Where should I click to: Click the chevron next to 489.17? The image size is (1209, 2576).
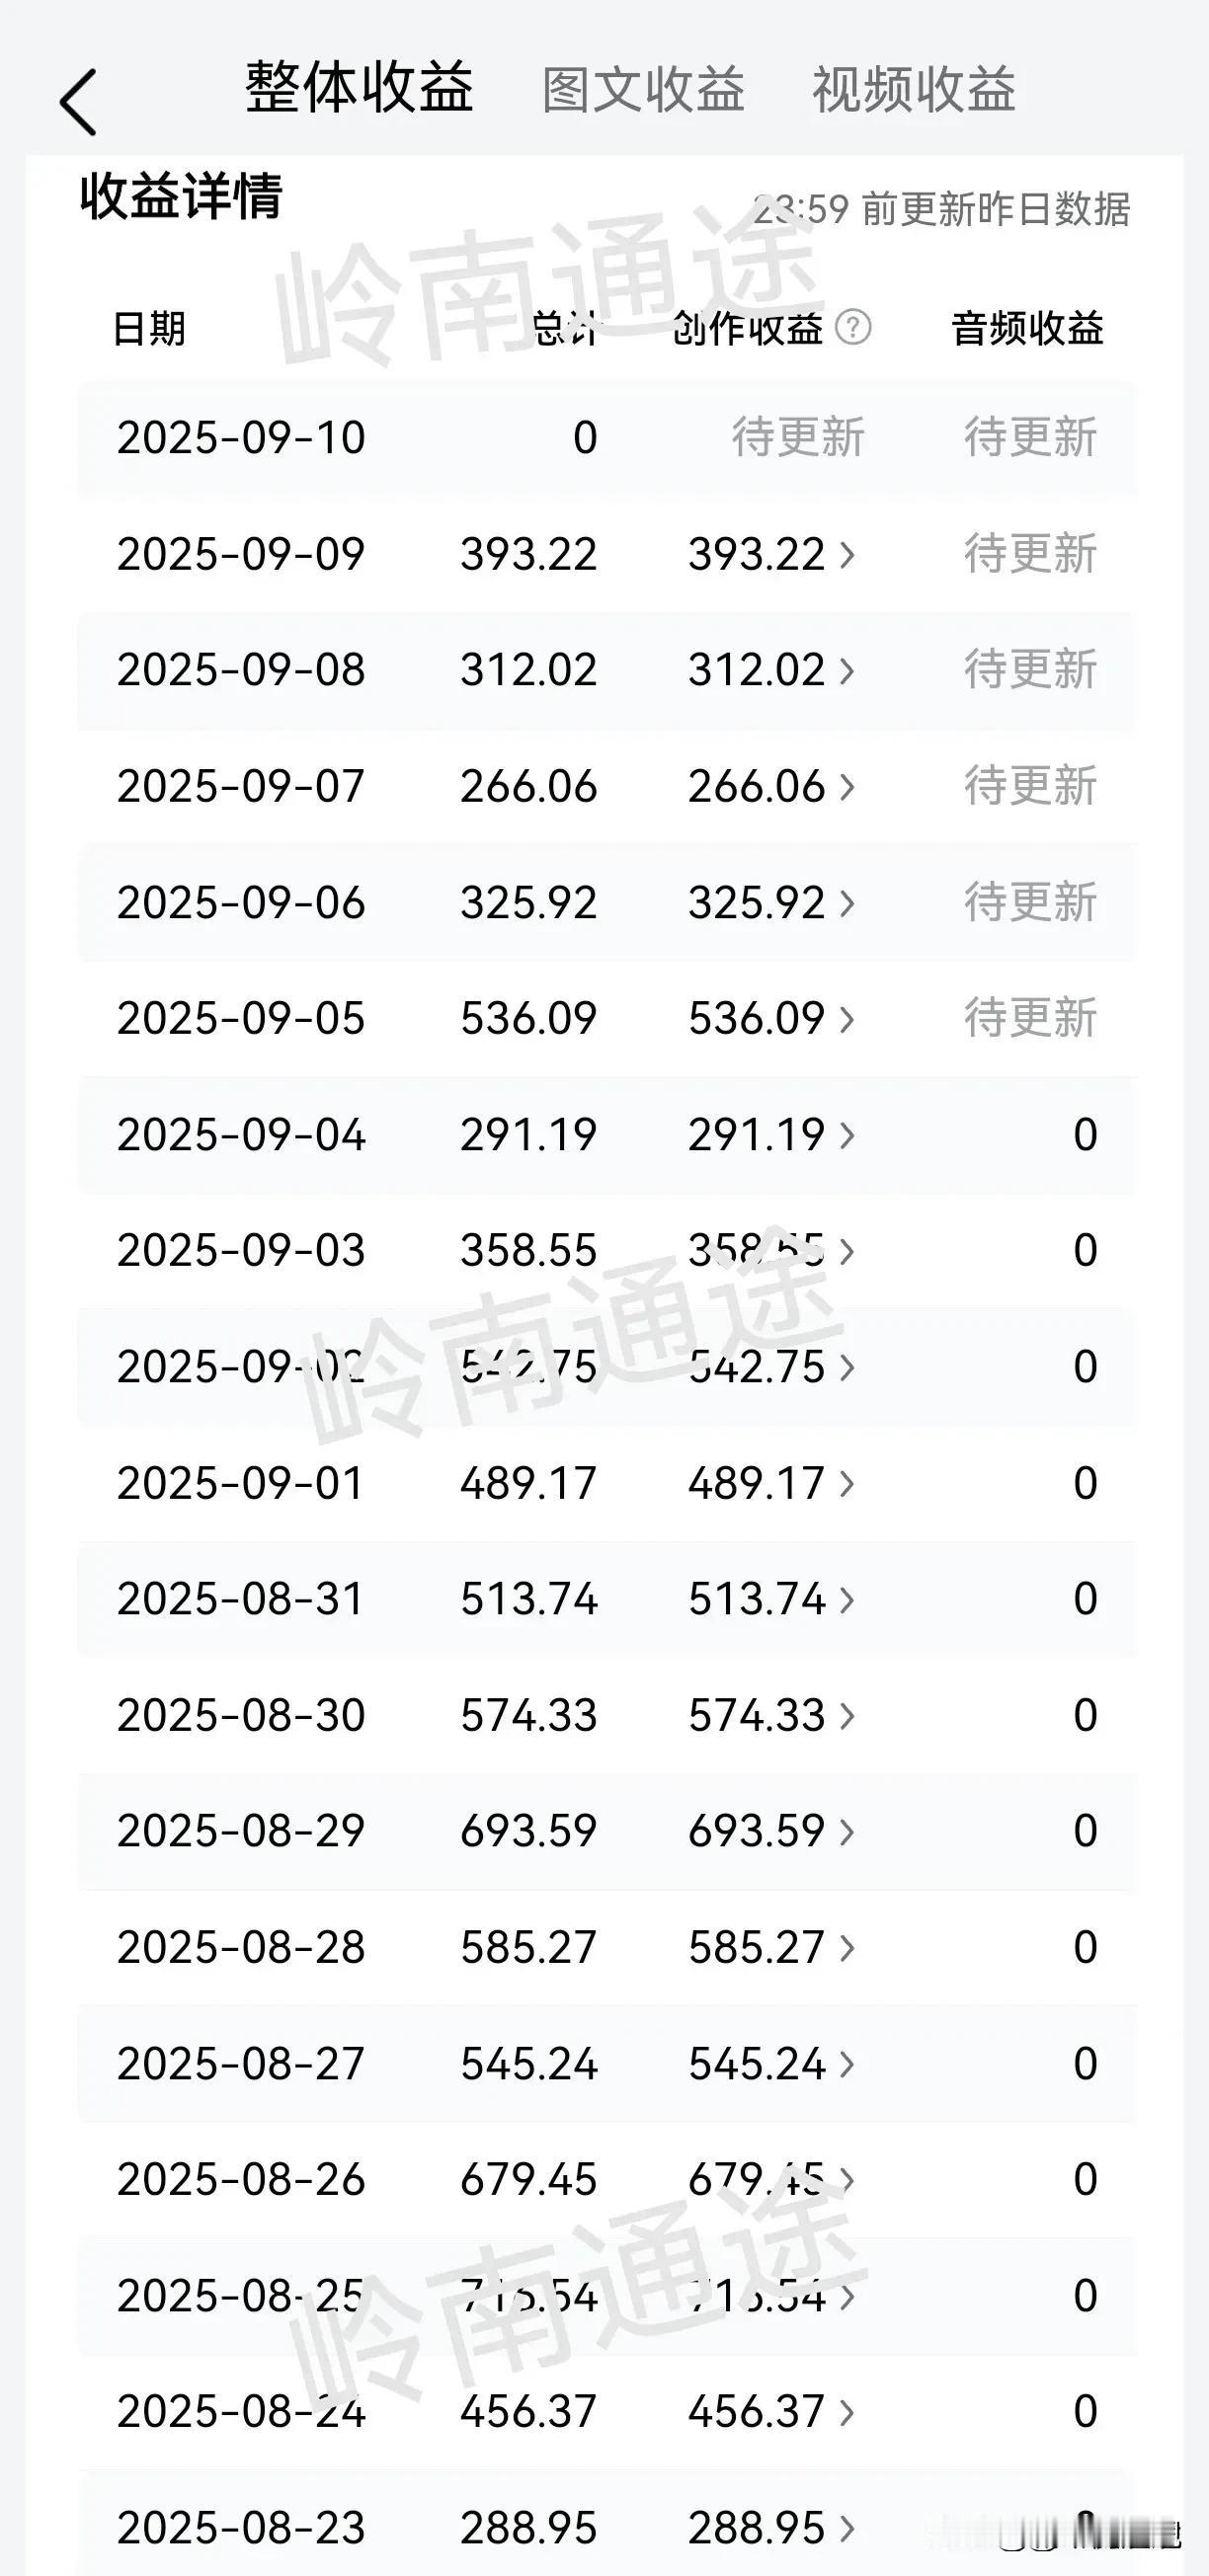pos(847,1482)
